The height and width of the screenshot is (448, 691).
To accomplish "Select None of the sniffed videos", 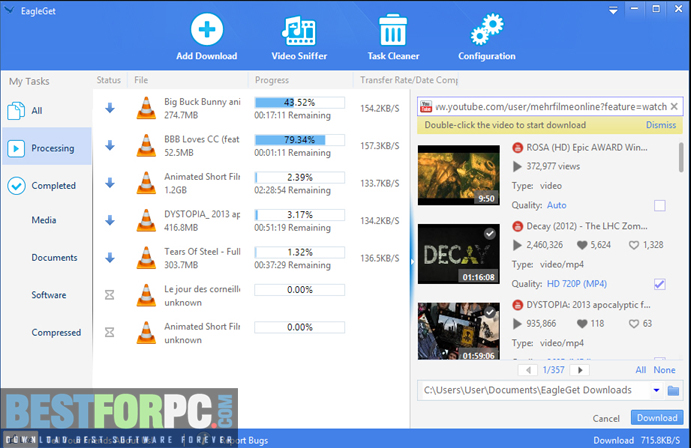I will point(665,370).
